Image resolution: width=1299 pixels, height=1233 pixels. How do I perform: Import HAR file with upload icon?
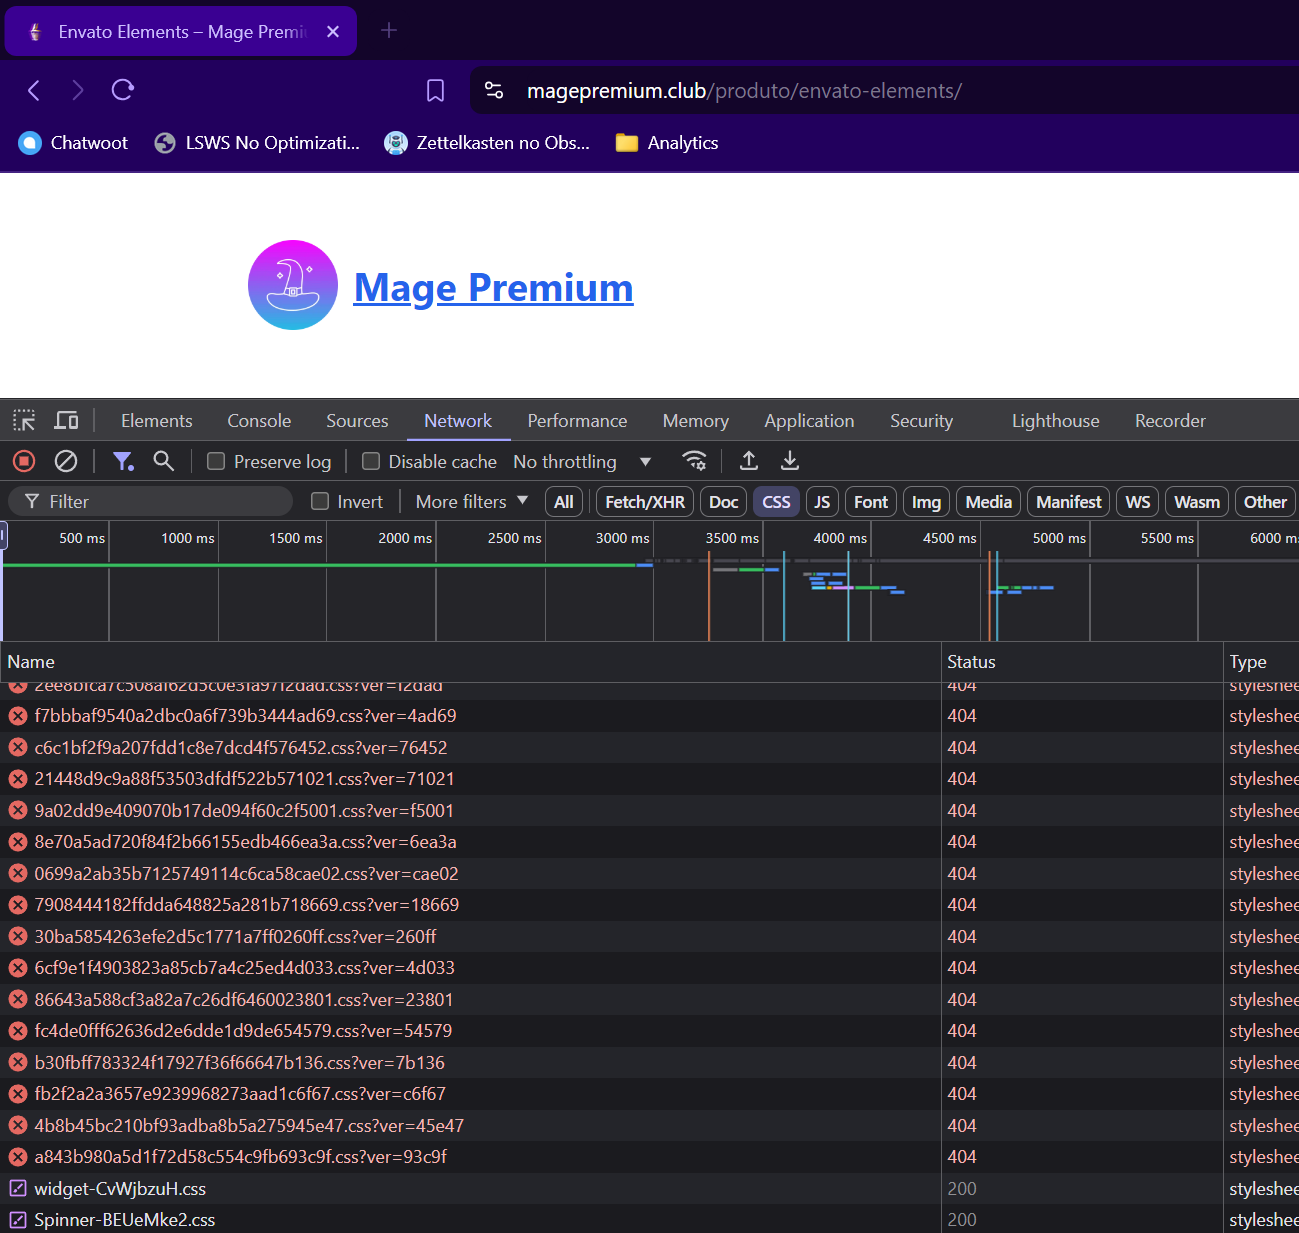749,461
